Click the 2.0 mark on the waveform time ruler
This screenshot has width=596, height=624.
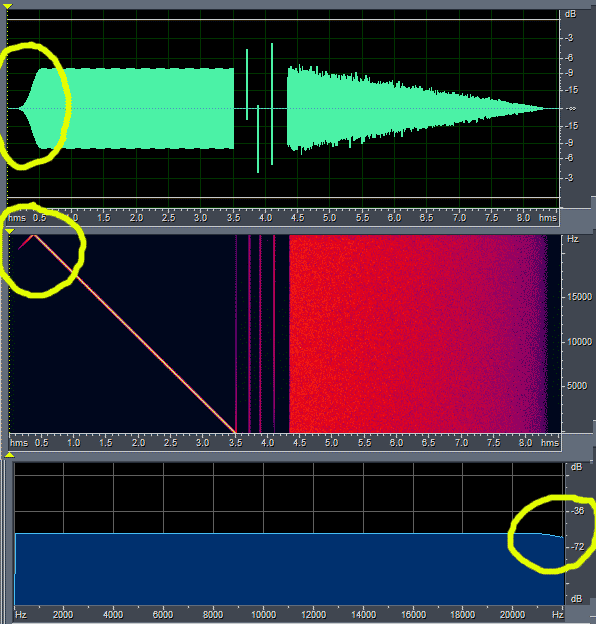pyautogui.click(x=136, y=218)
